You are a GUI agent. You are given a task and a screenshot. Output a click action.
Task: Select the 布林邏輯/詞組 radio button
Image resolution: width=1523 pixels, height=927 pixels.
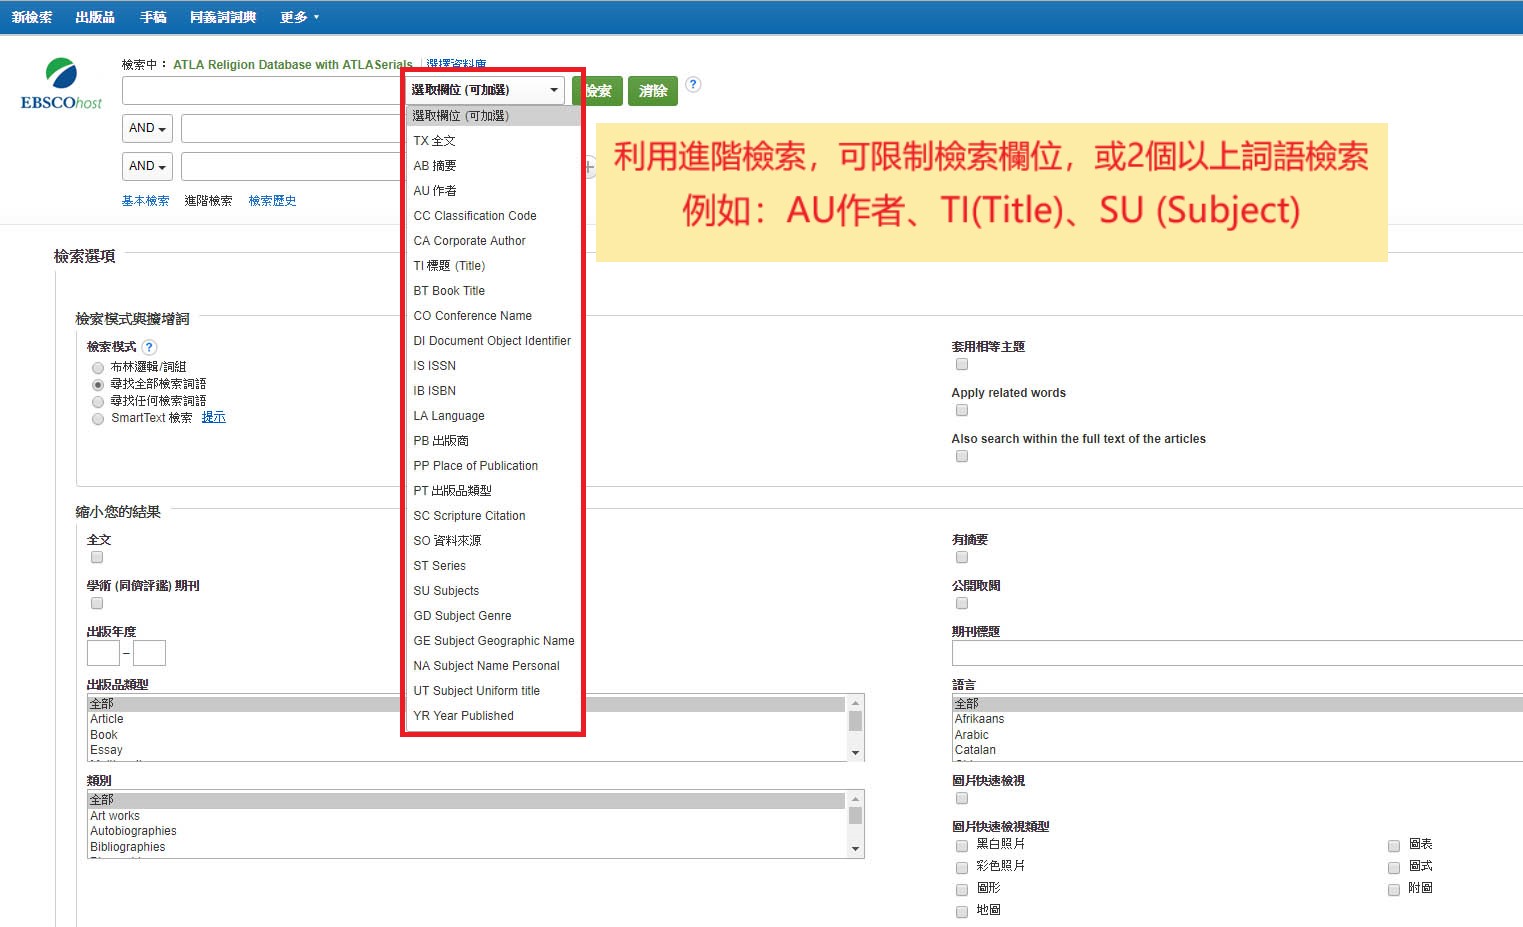click(x=98, y=368)
